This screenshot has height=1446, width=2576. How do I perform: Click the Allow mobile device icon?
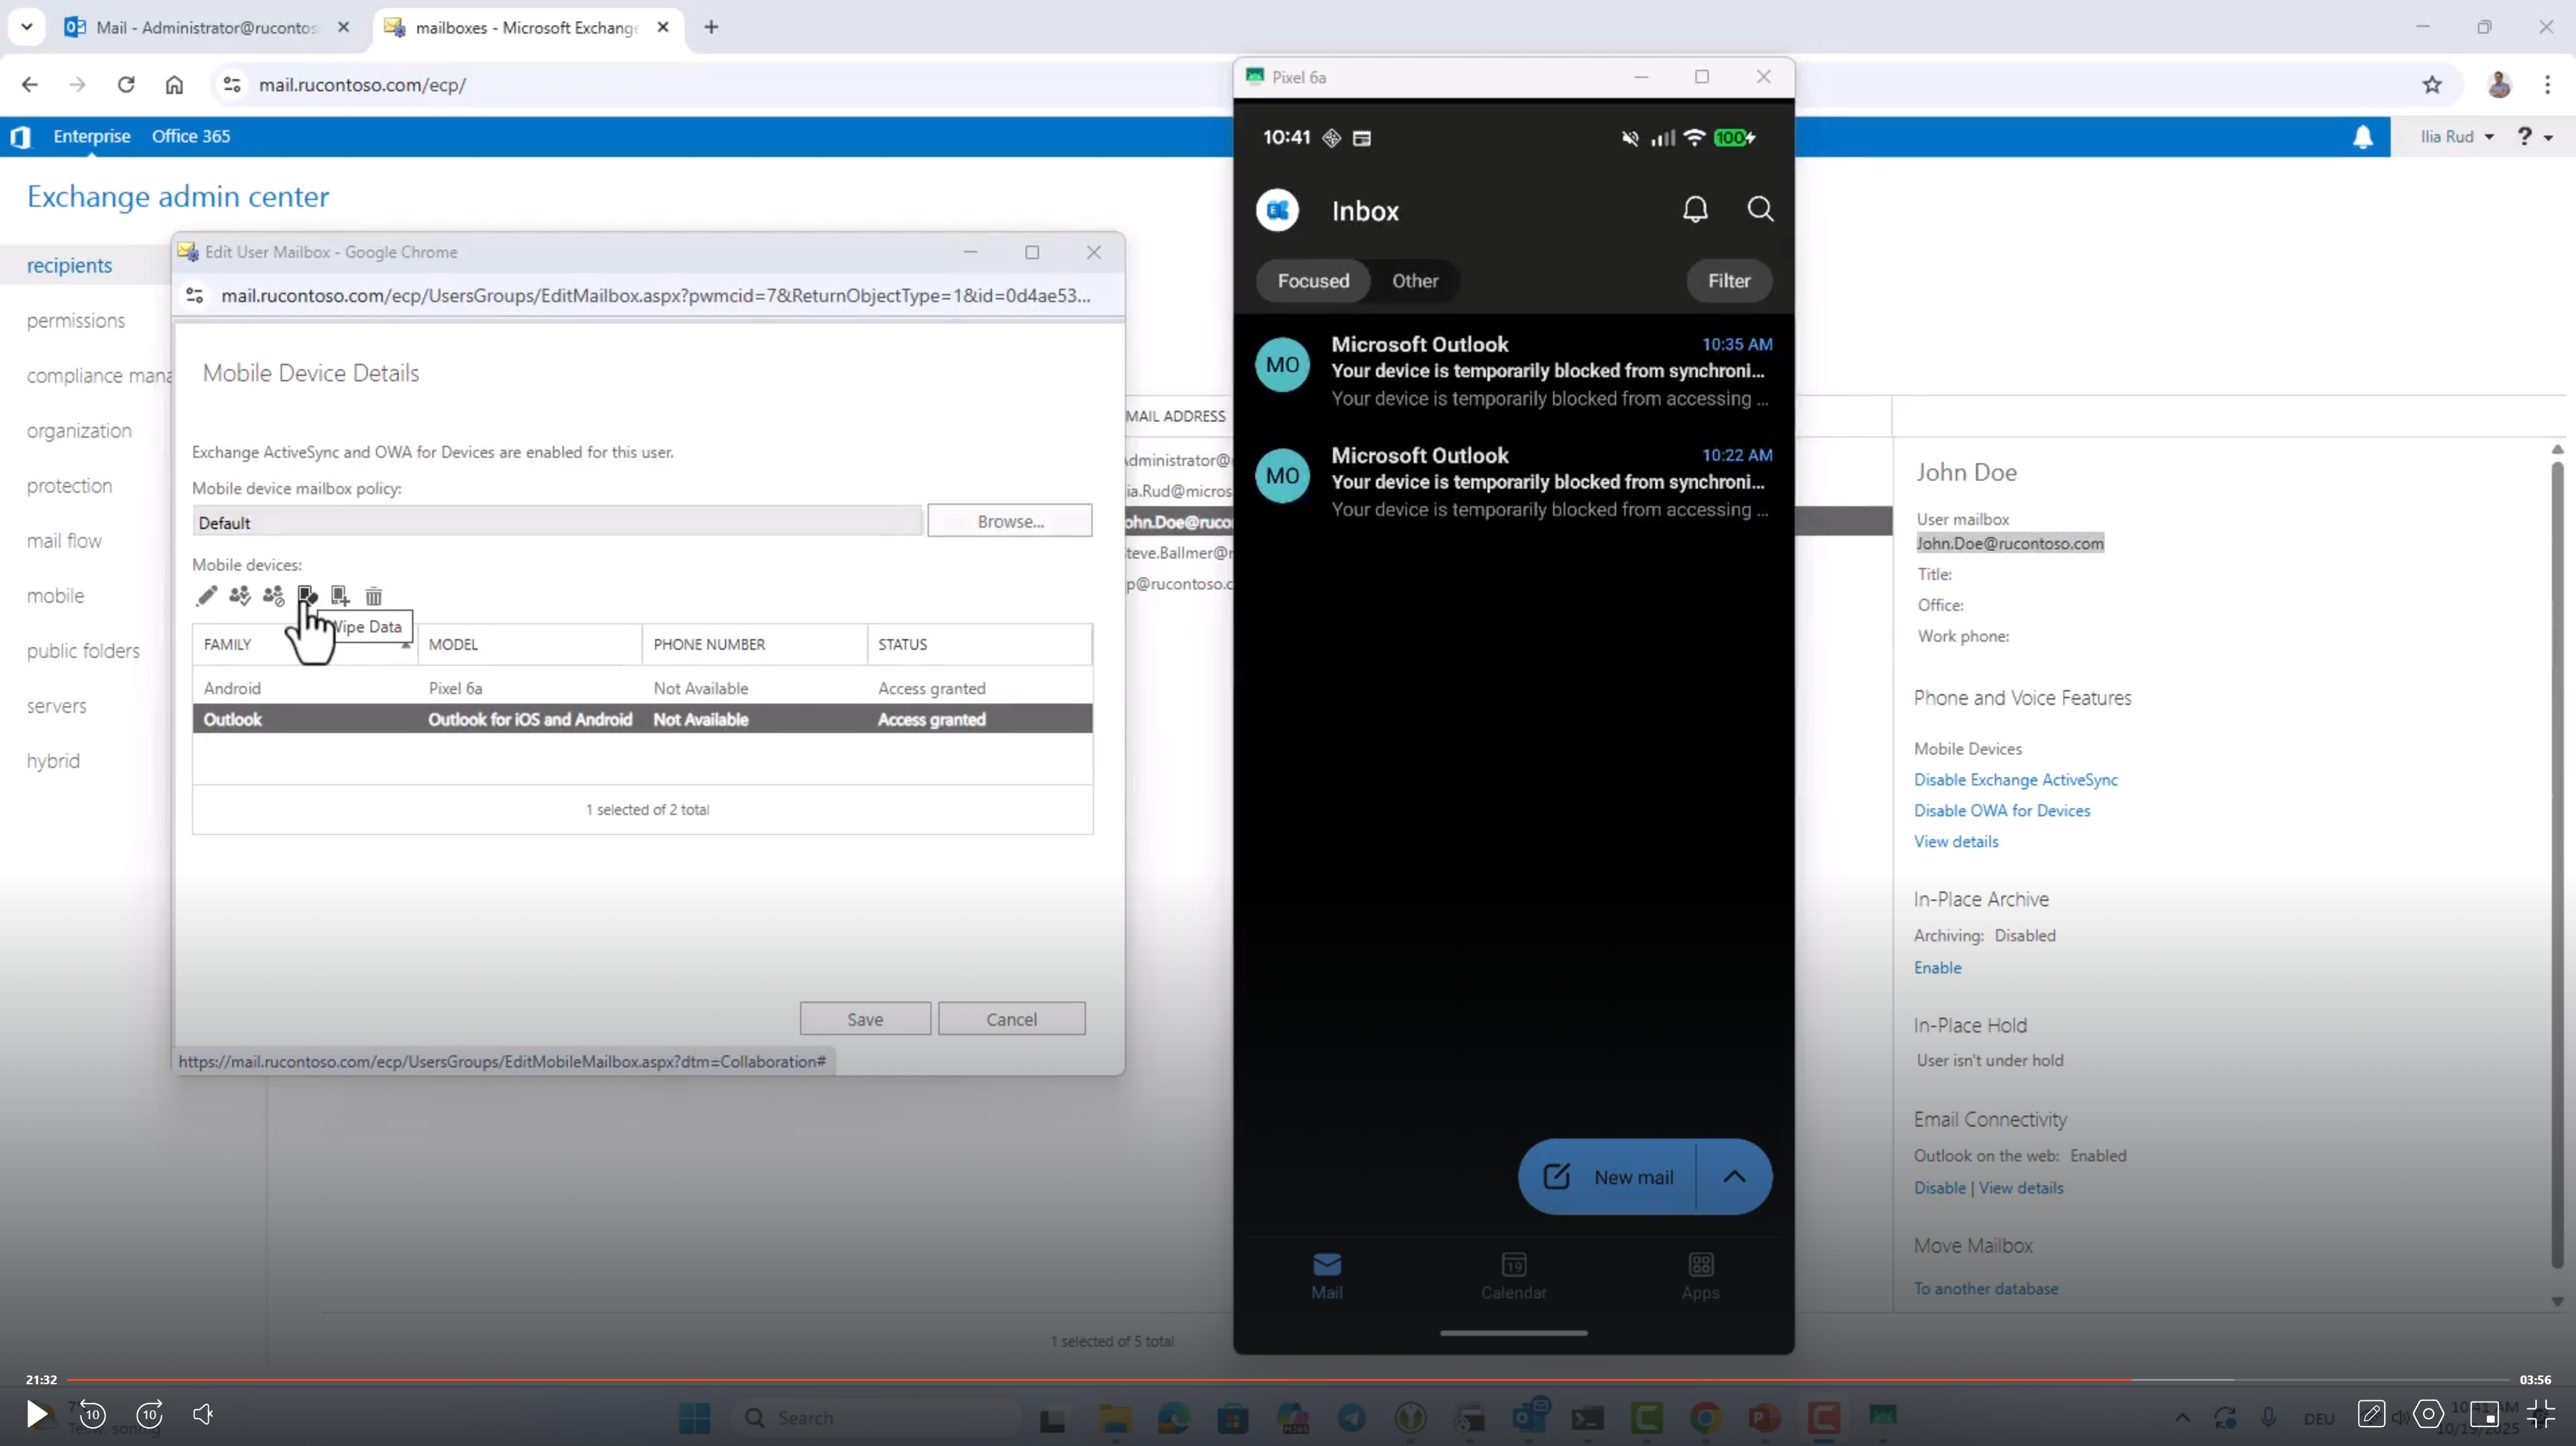pos(239,596)
